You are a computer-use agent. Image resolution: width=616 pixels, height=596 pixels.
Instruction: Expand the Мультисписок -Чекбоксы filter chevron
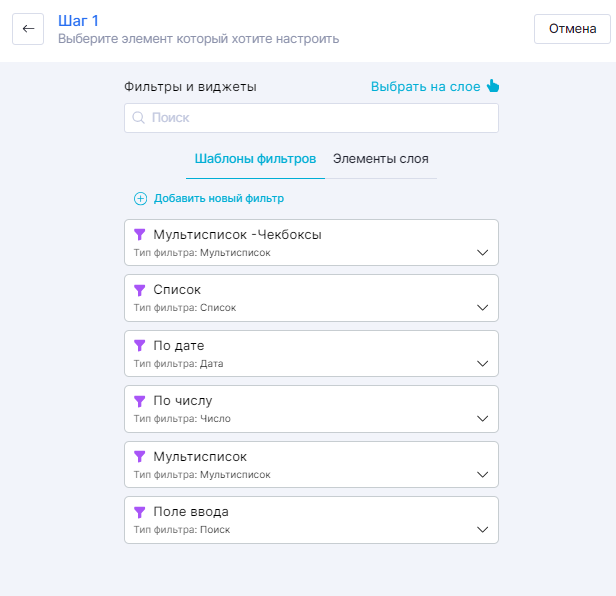pos(482,252)
